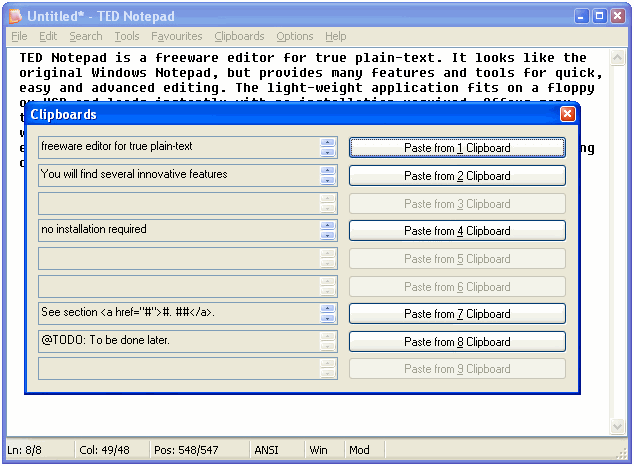Screen dimensions: 634x466
Task: Minimize the TED Notepad window
Action: (581, 16)
